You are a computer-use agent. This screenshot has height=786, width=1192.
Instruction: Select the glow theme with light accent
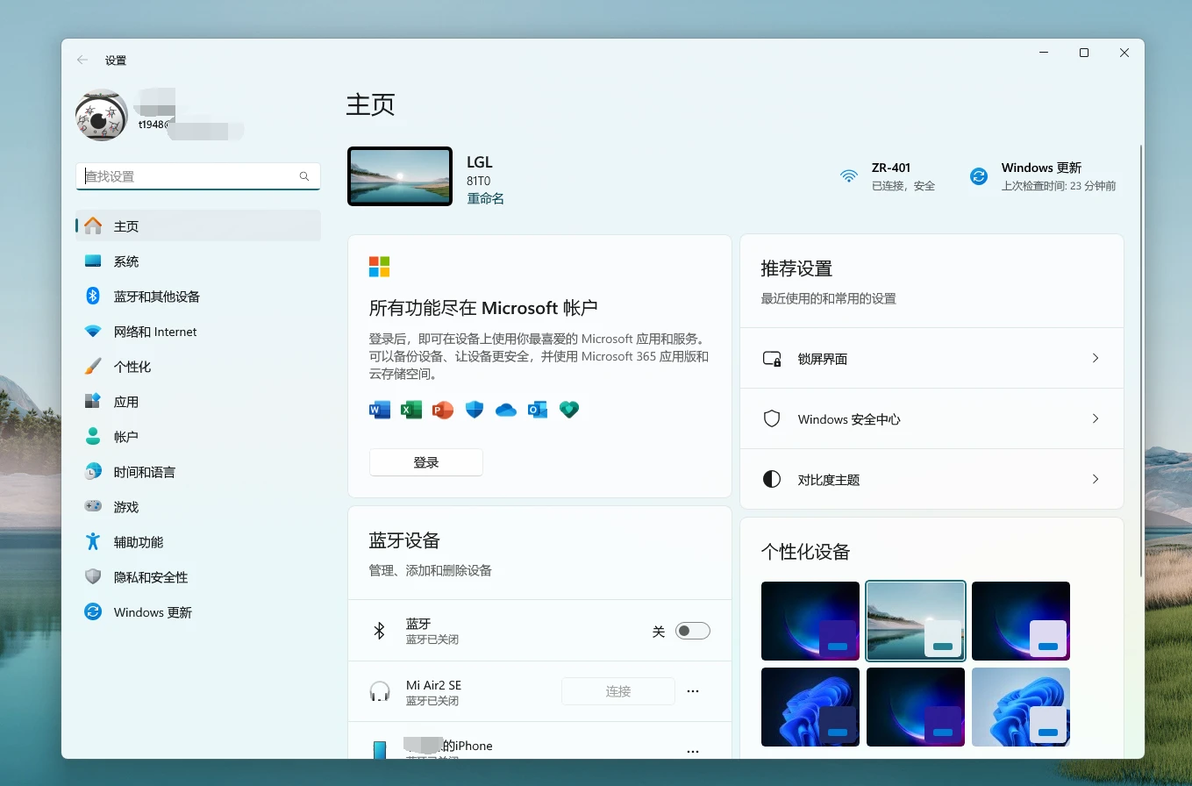(x=1021, y=621)
